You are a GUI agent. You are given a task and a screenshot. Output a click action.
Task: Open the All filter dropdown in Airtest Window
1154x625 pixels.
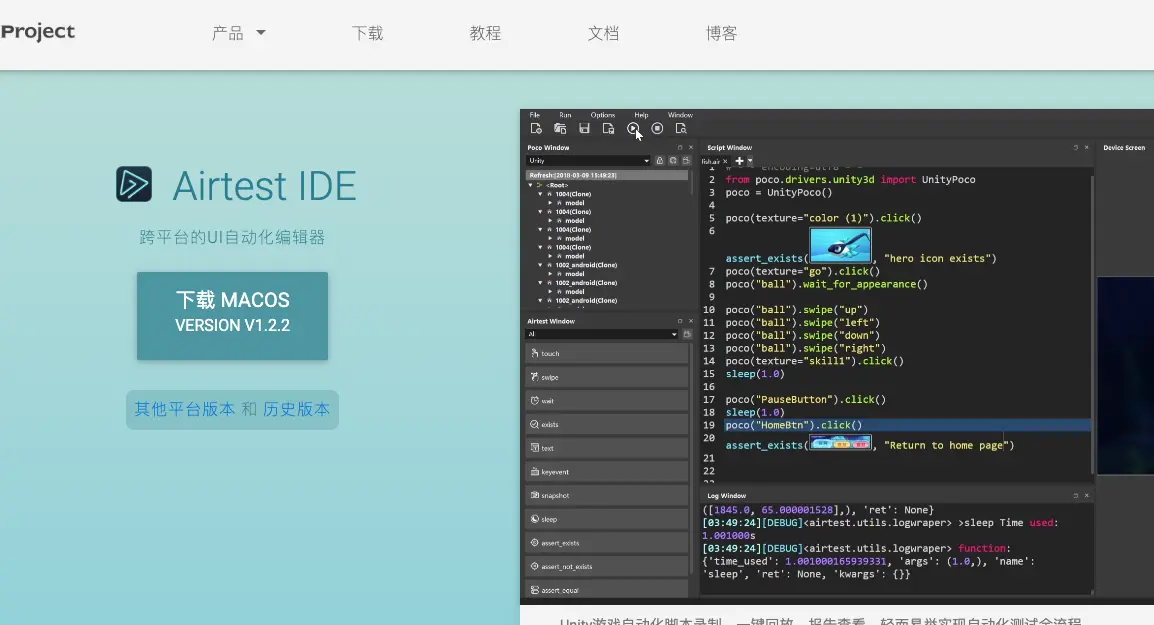602,334
